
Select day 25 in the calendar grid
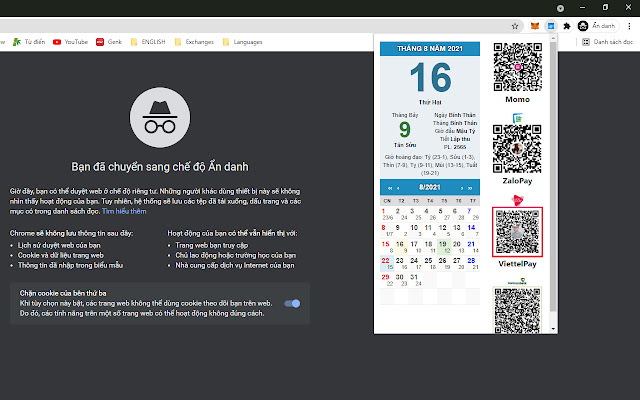pyautogui.click(x=430, y=263)
